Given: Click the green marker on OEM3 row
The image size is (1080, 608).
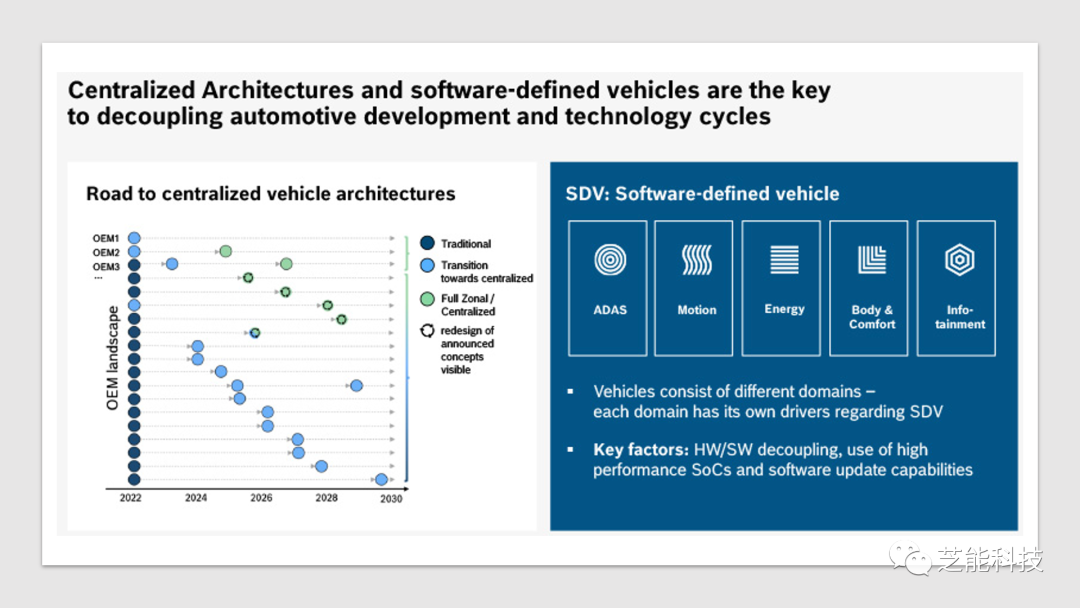Looking at the screenshot, I should (x=287, y=264).
